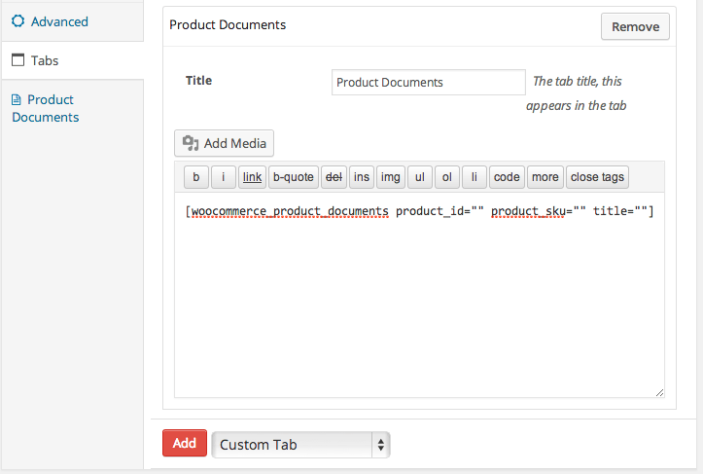Start an unordered list with ul

(x=420, y=177)
